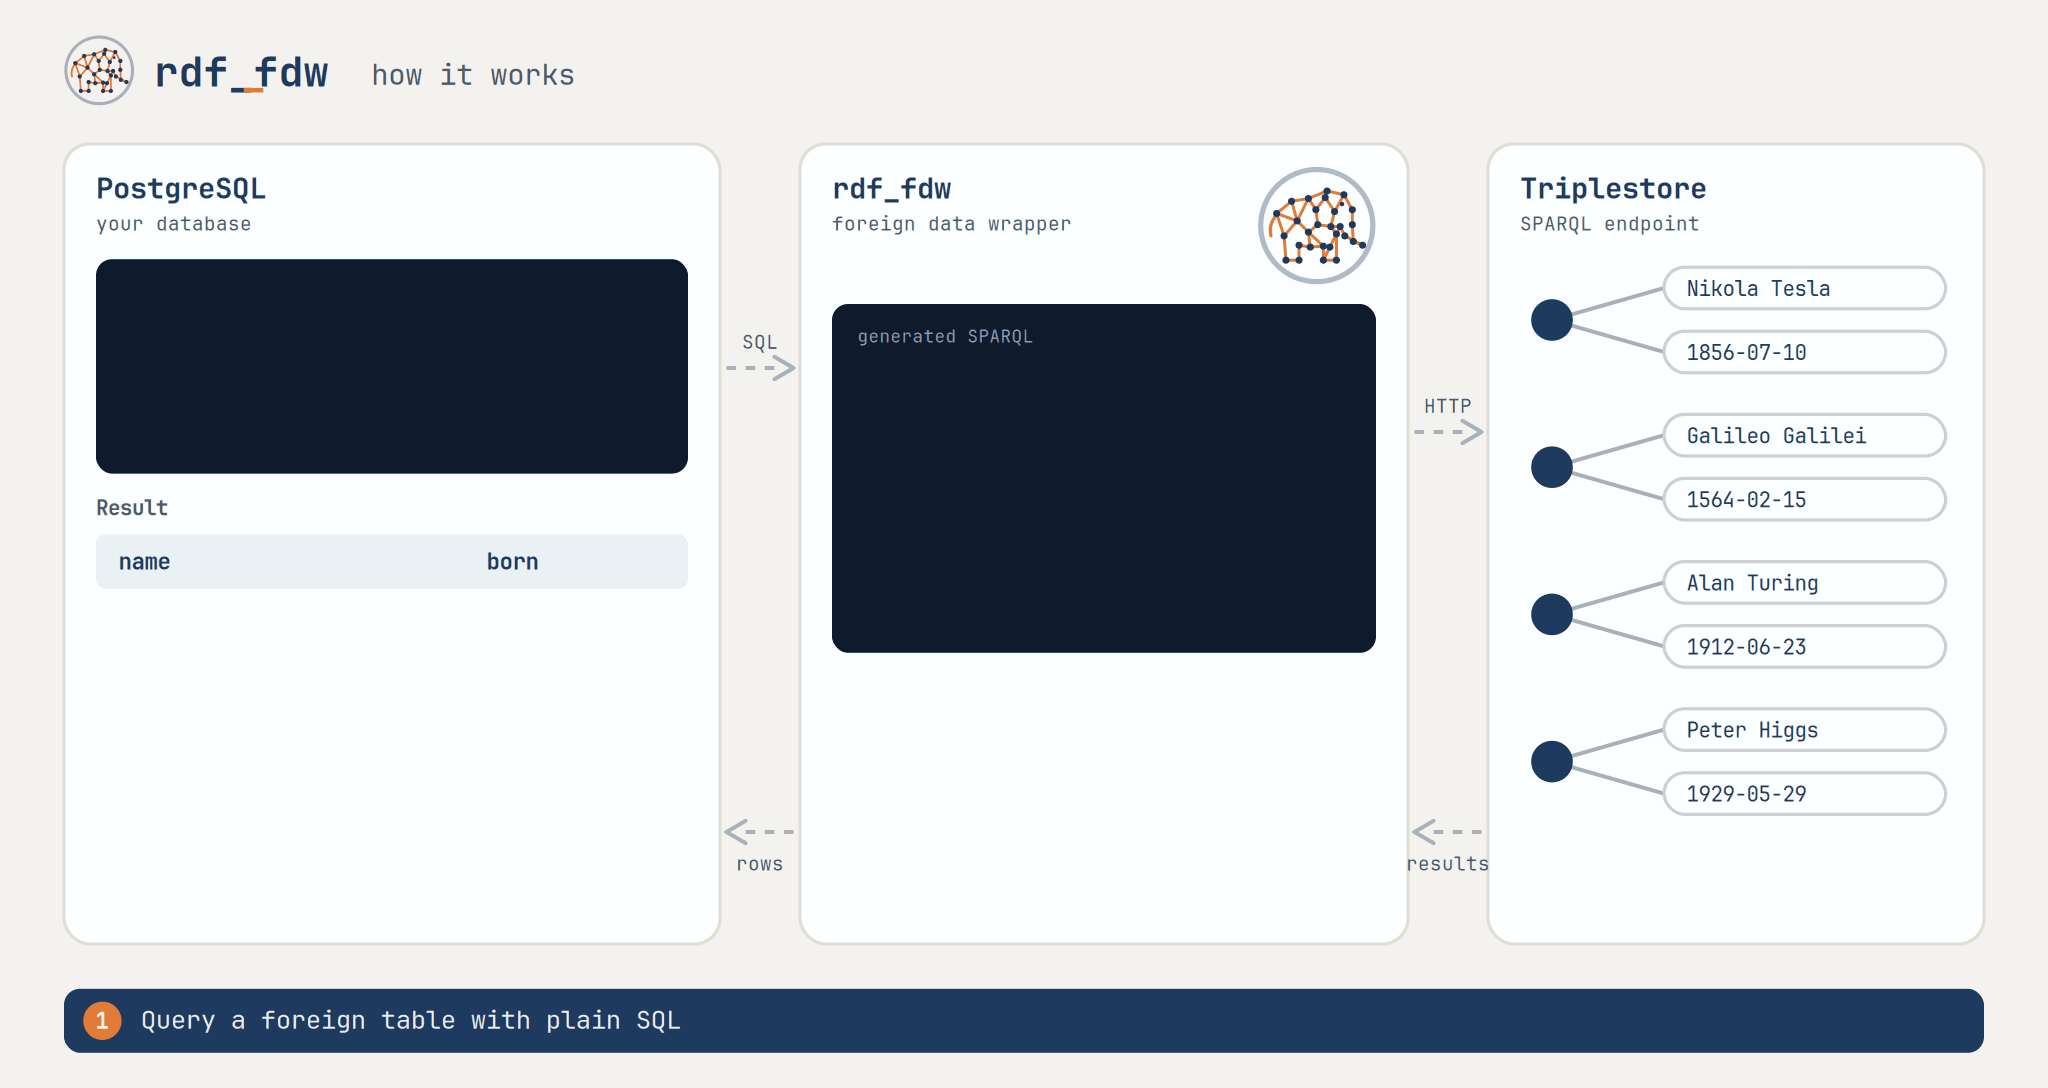Click the 1856-07-10 date pill
Image resolution: width=2048 pixels, height=1088 pixels.
click(1805, 352)
